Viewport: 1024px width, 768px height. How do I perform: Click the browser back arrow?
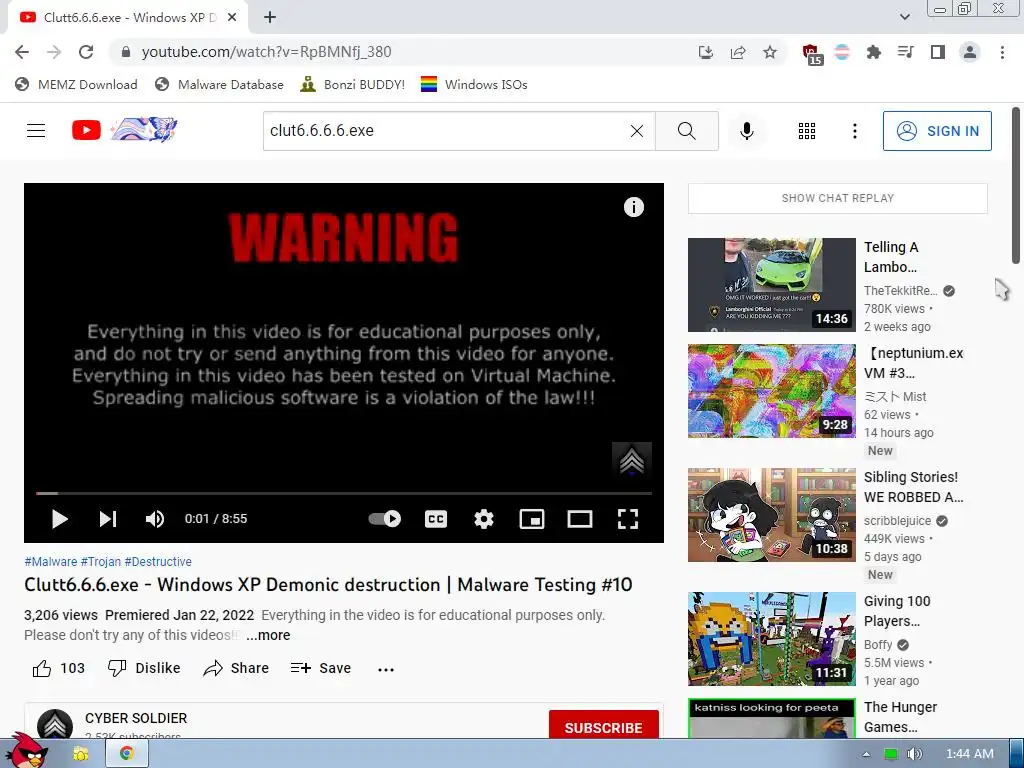click(22, 52)
